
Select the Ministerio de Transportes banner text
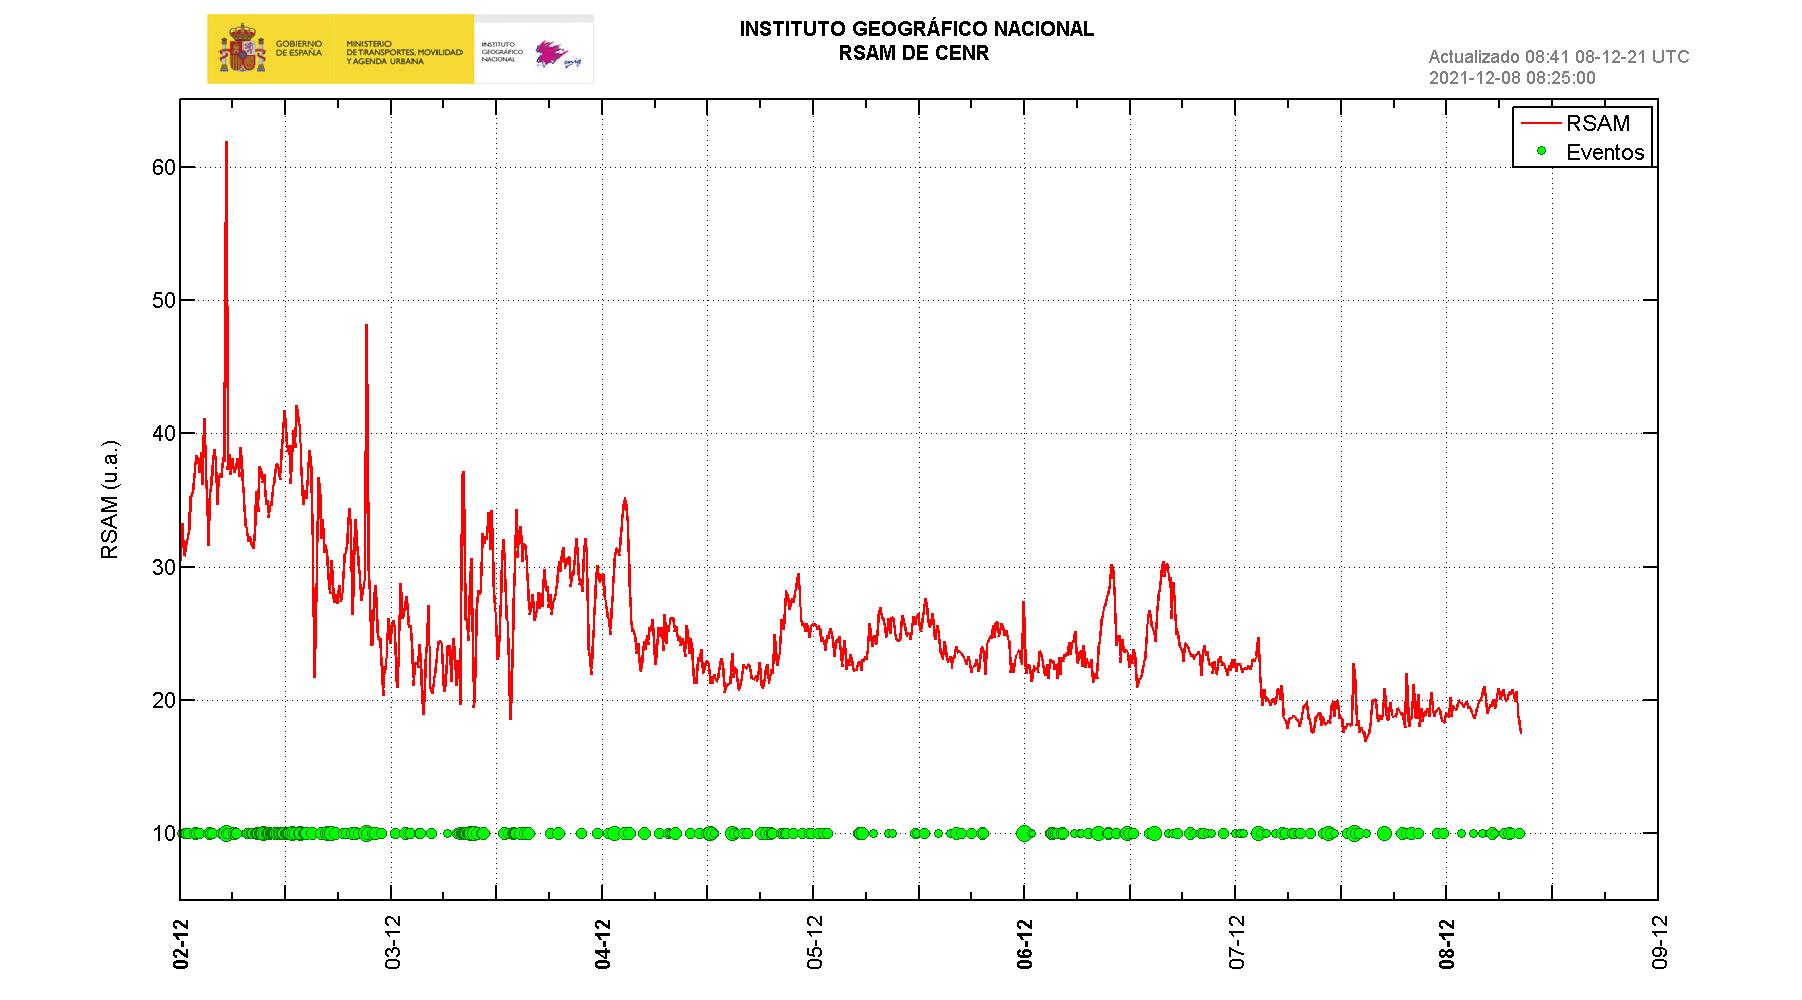tap(404, 53)
